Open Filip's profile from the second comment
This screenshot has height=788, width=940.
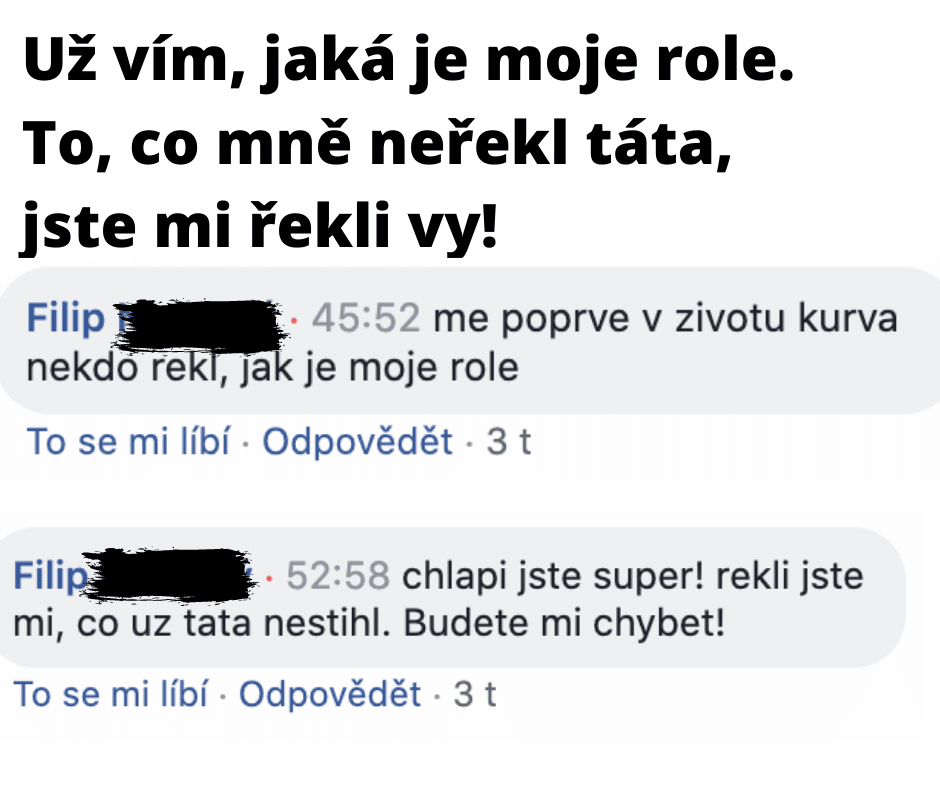tap(50, 576)
